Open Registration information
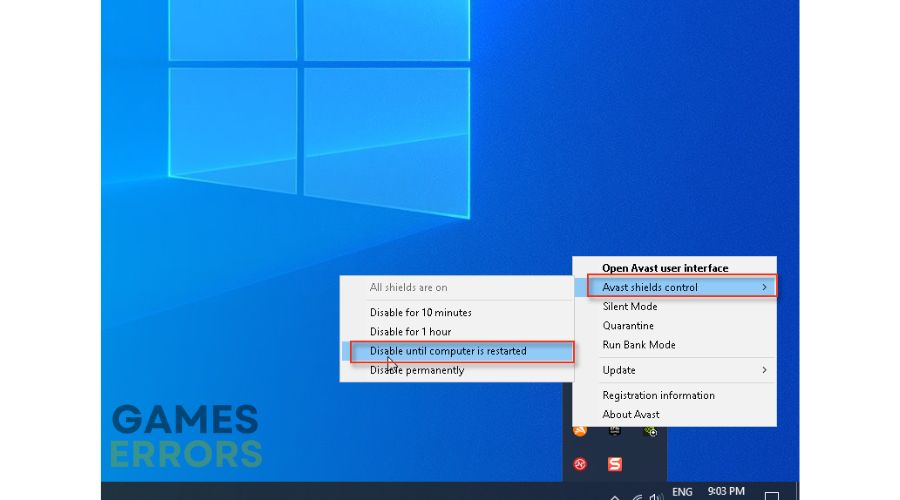 coord(675,396)
